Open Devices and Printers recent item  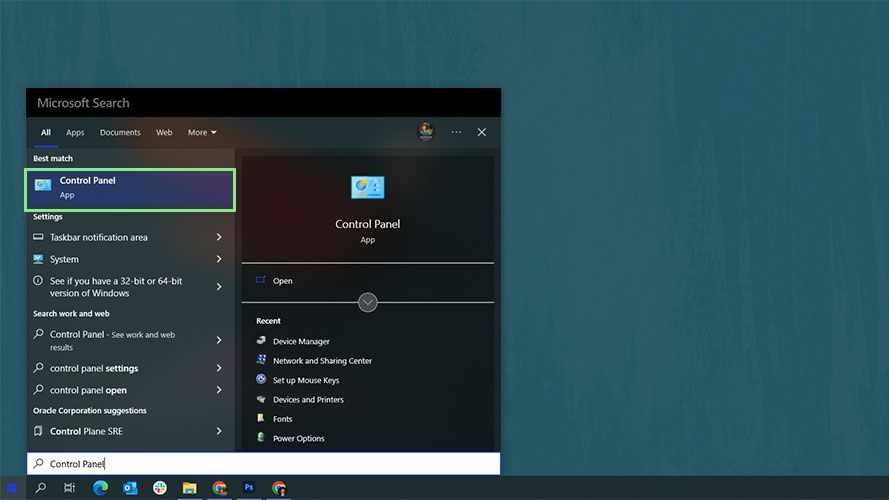click(308, 399)
